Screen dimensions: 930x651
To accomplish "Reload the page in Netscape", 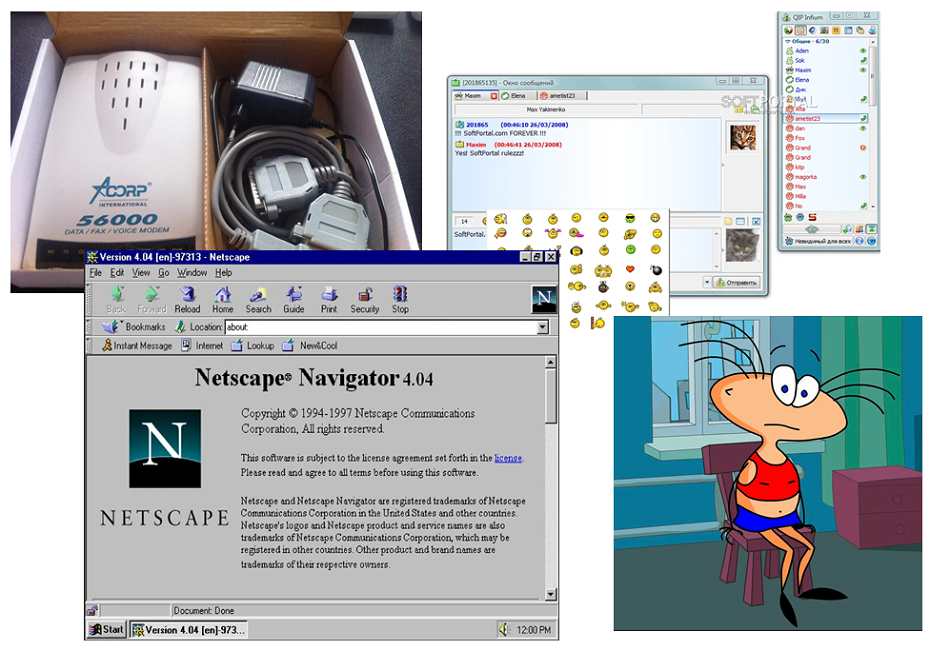I will (x=187, y=299).
